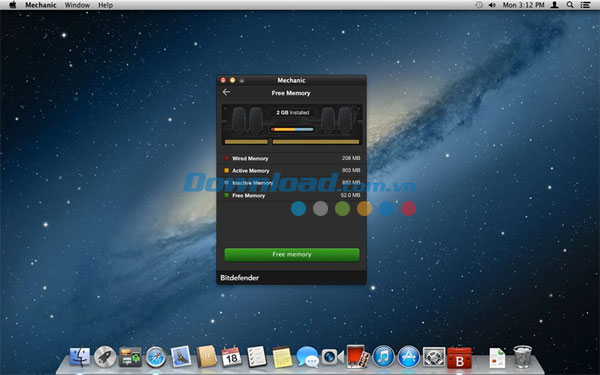The width and height of the screenshot is (600, 375).
Task: Click the 208 MB wired memory value
Action: point(351,158)
